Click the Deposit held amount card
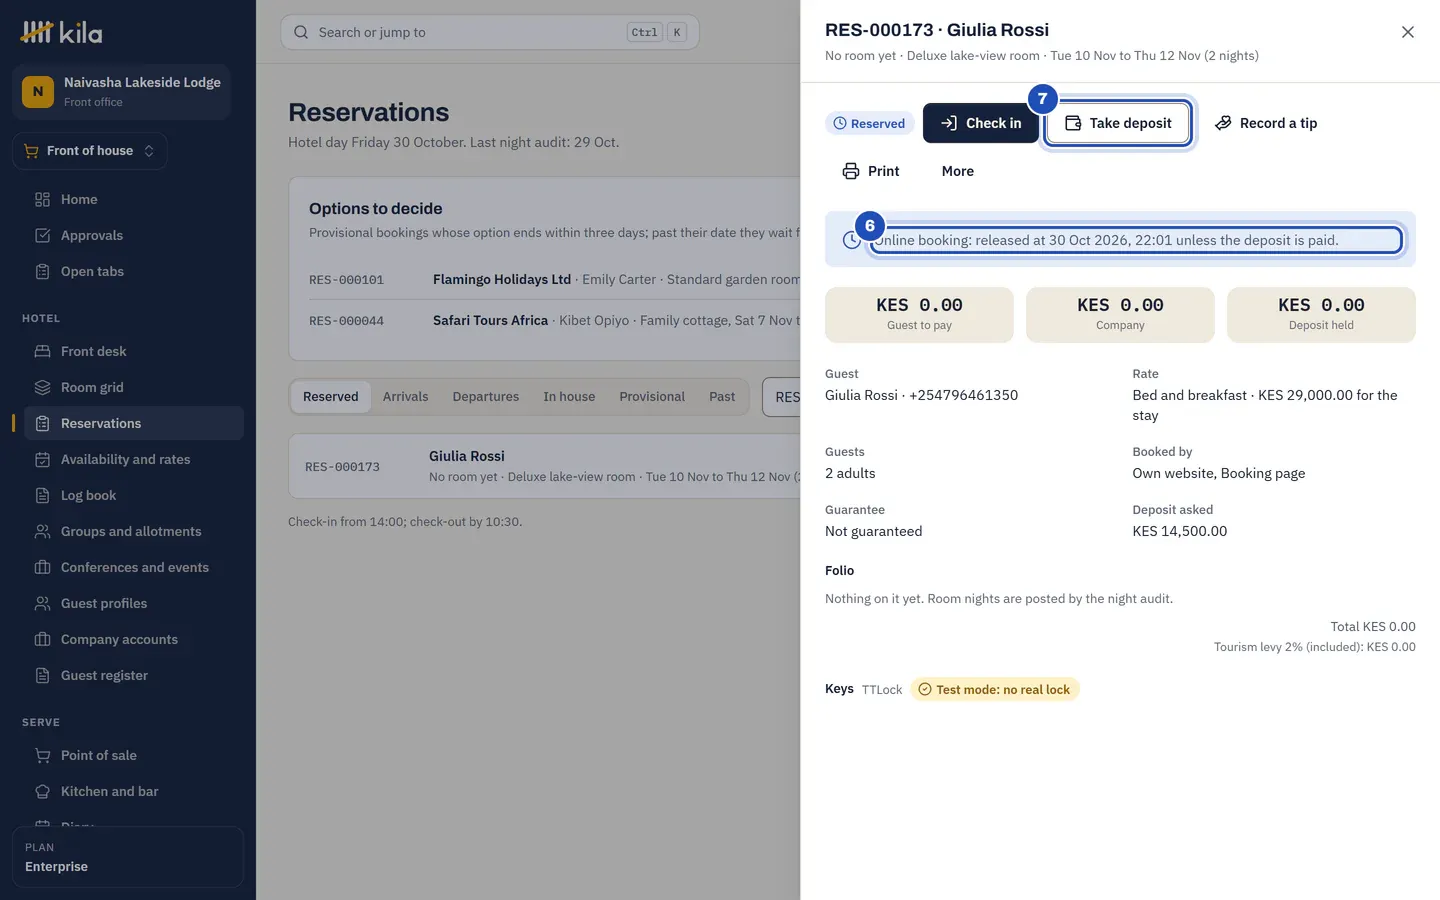 pos(1321,315)
